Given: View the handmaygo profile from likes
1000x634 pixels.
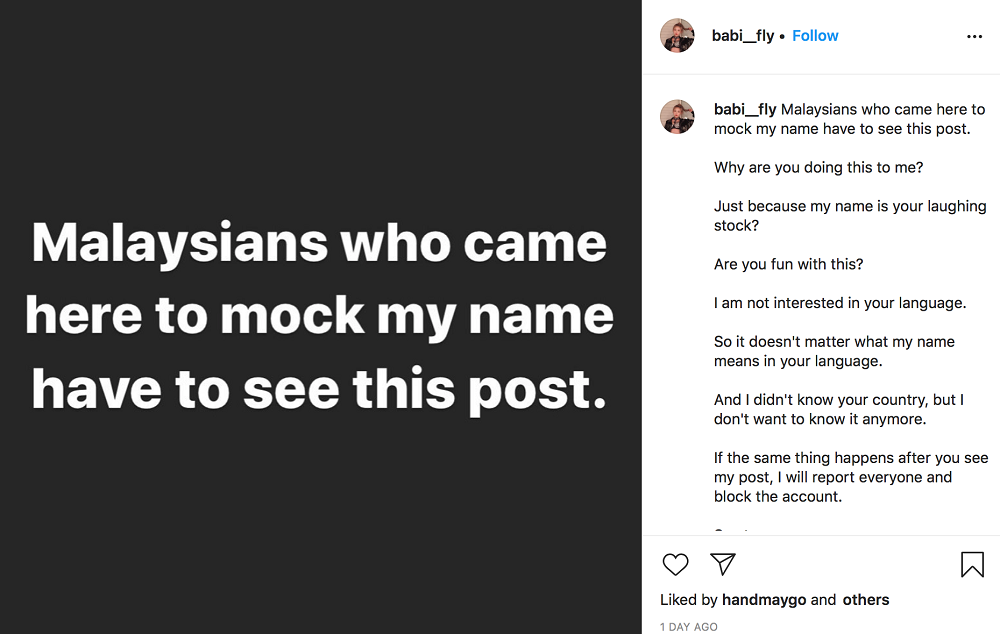Looking at the screenshot, I should click(x=764, y=600).
